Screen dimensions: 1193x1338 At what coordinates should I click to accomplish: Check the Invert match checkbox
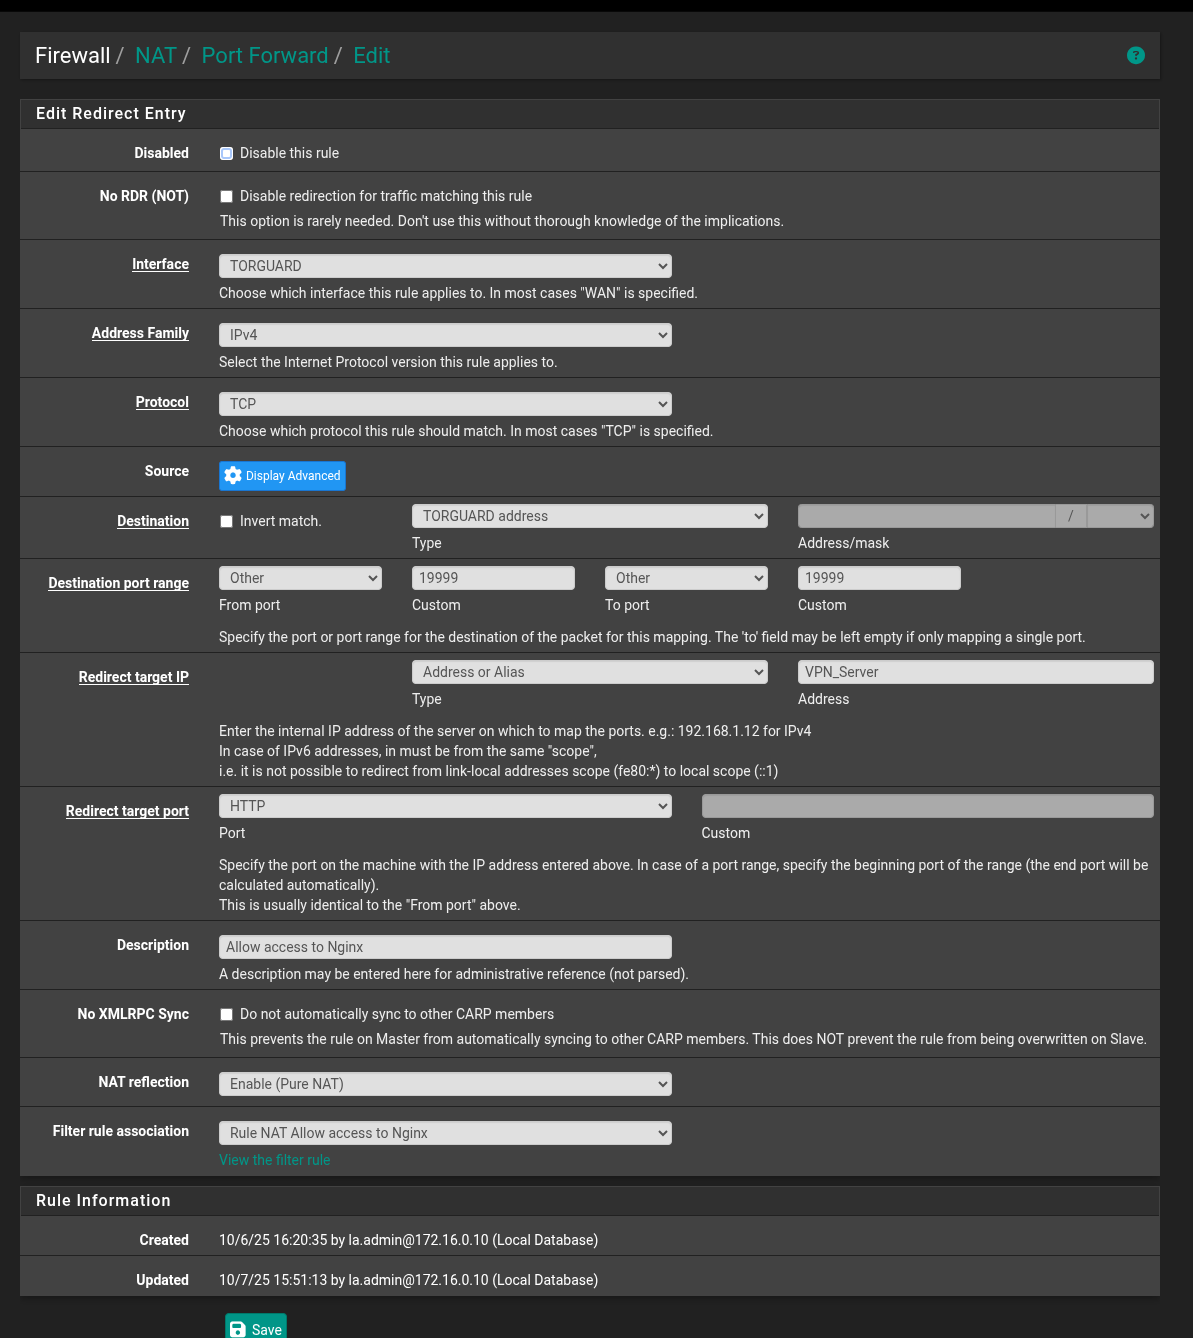227,521
